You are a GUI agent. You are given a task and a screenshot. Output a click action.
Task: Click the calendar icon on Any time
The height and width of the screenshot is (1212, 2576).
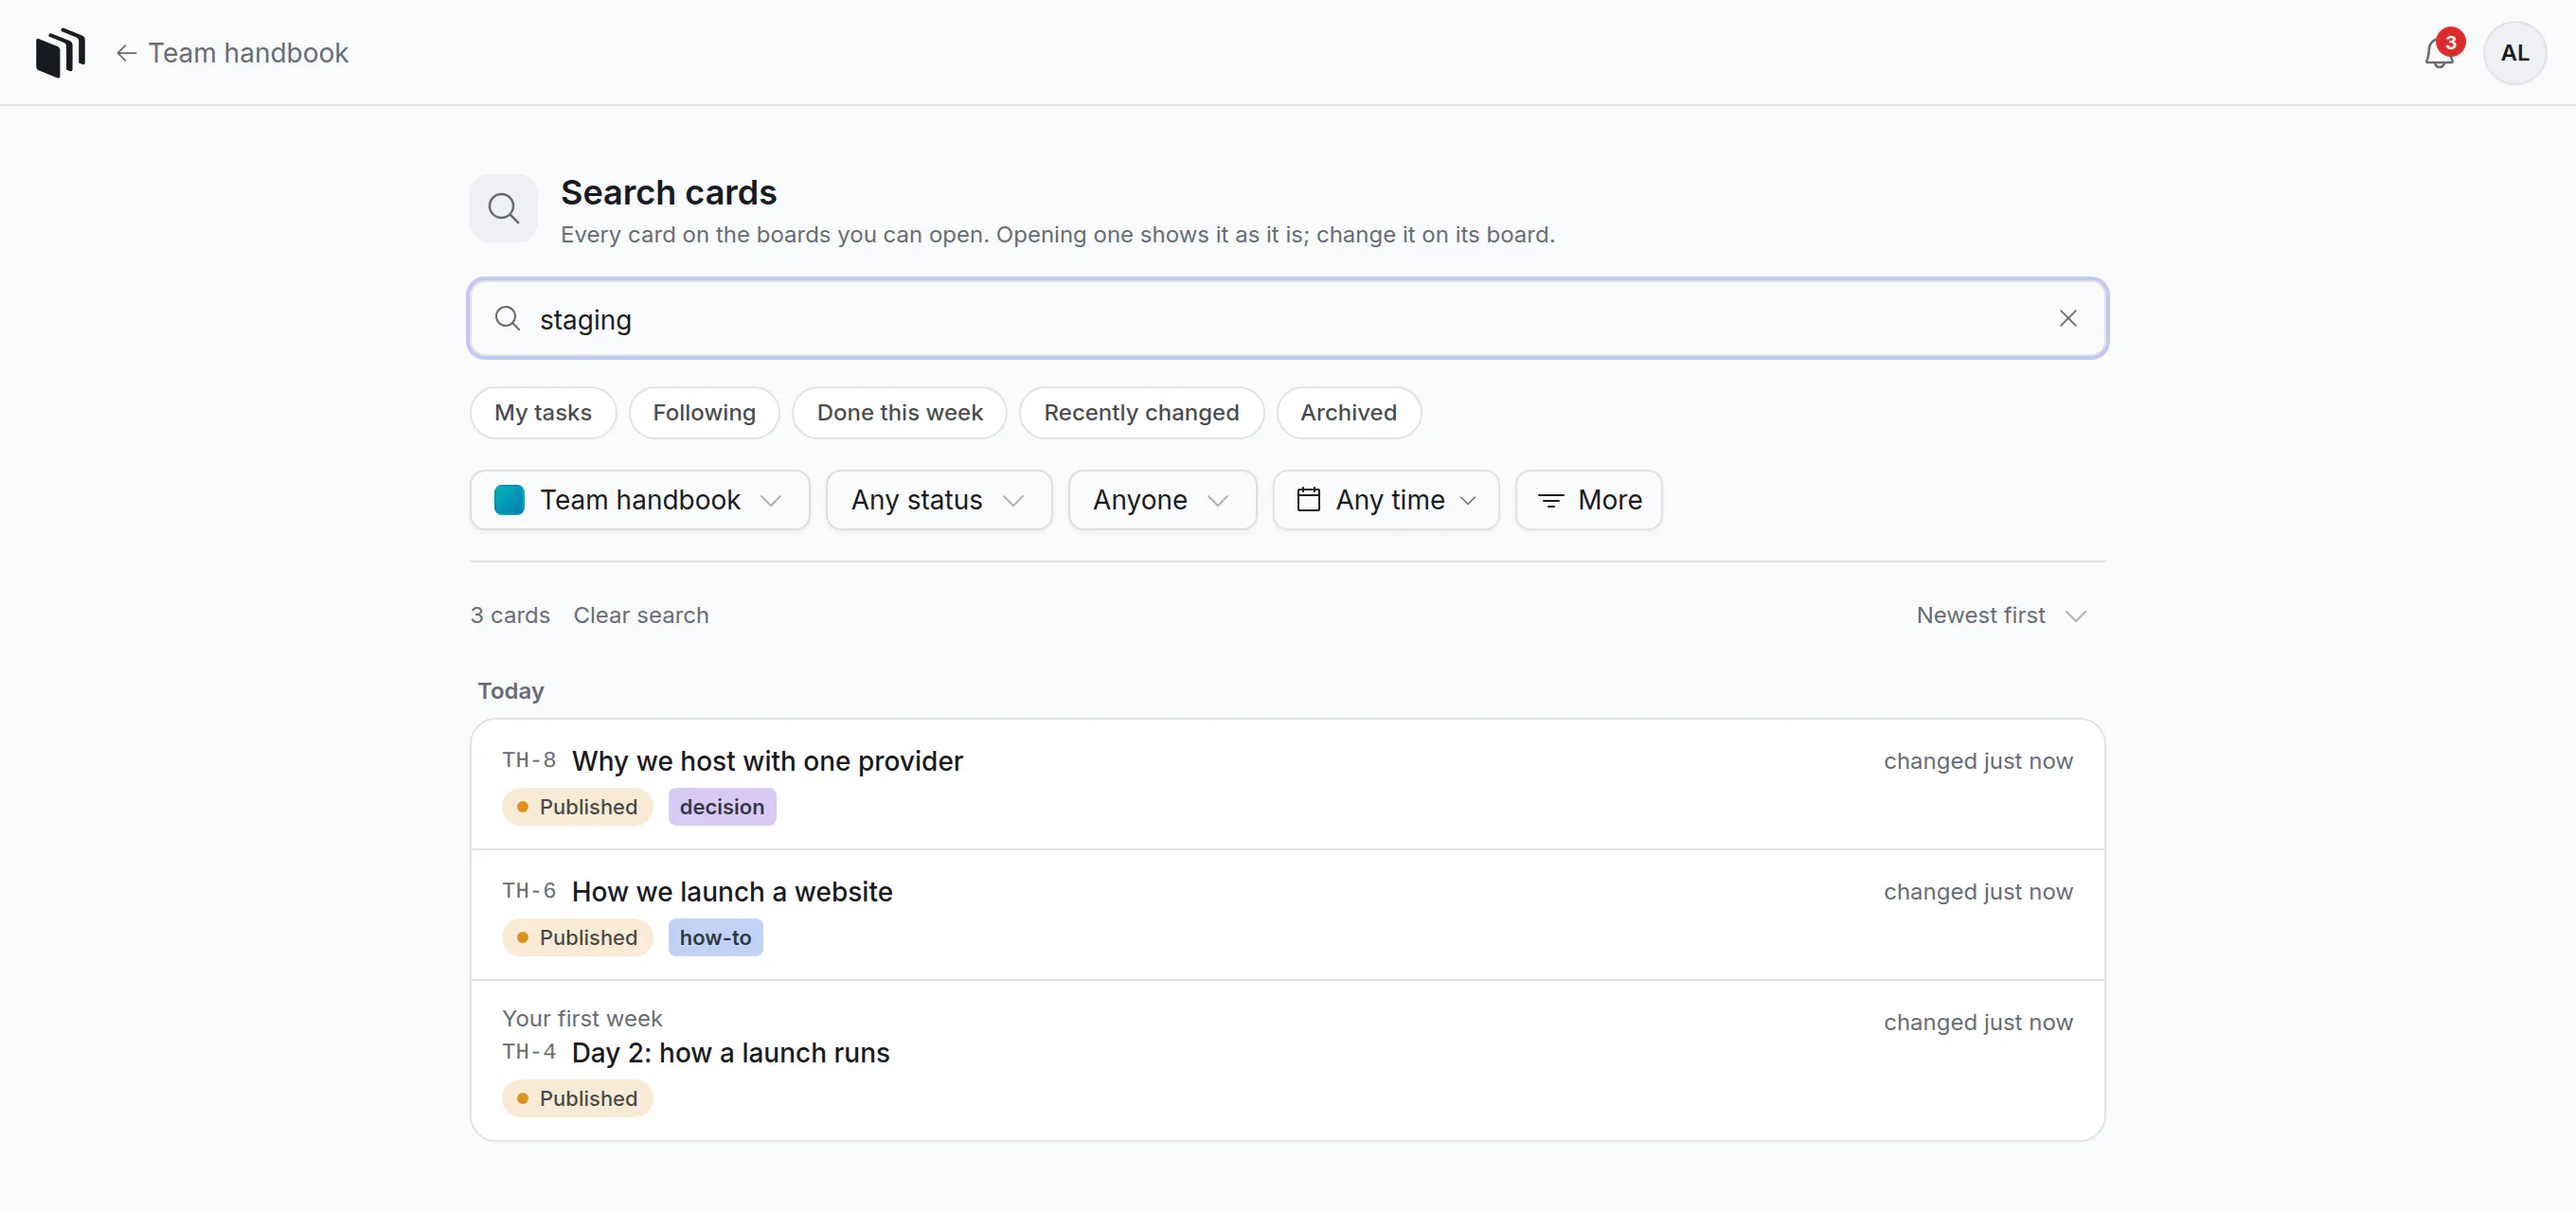(1308, 499)
